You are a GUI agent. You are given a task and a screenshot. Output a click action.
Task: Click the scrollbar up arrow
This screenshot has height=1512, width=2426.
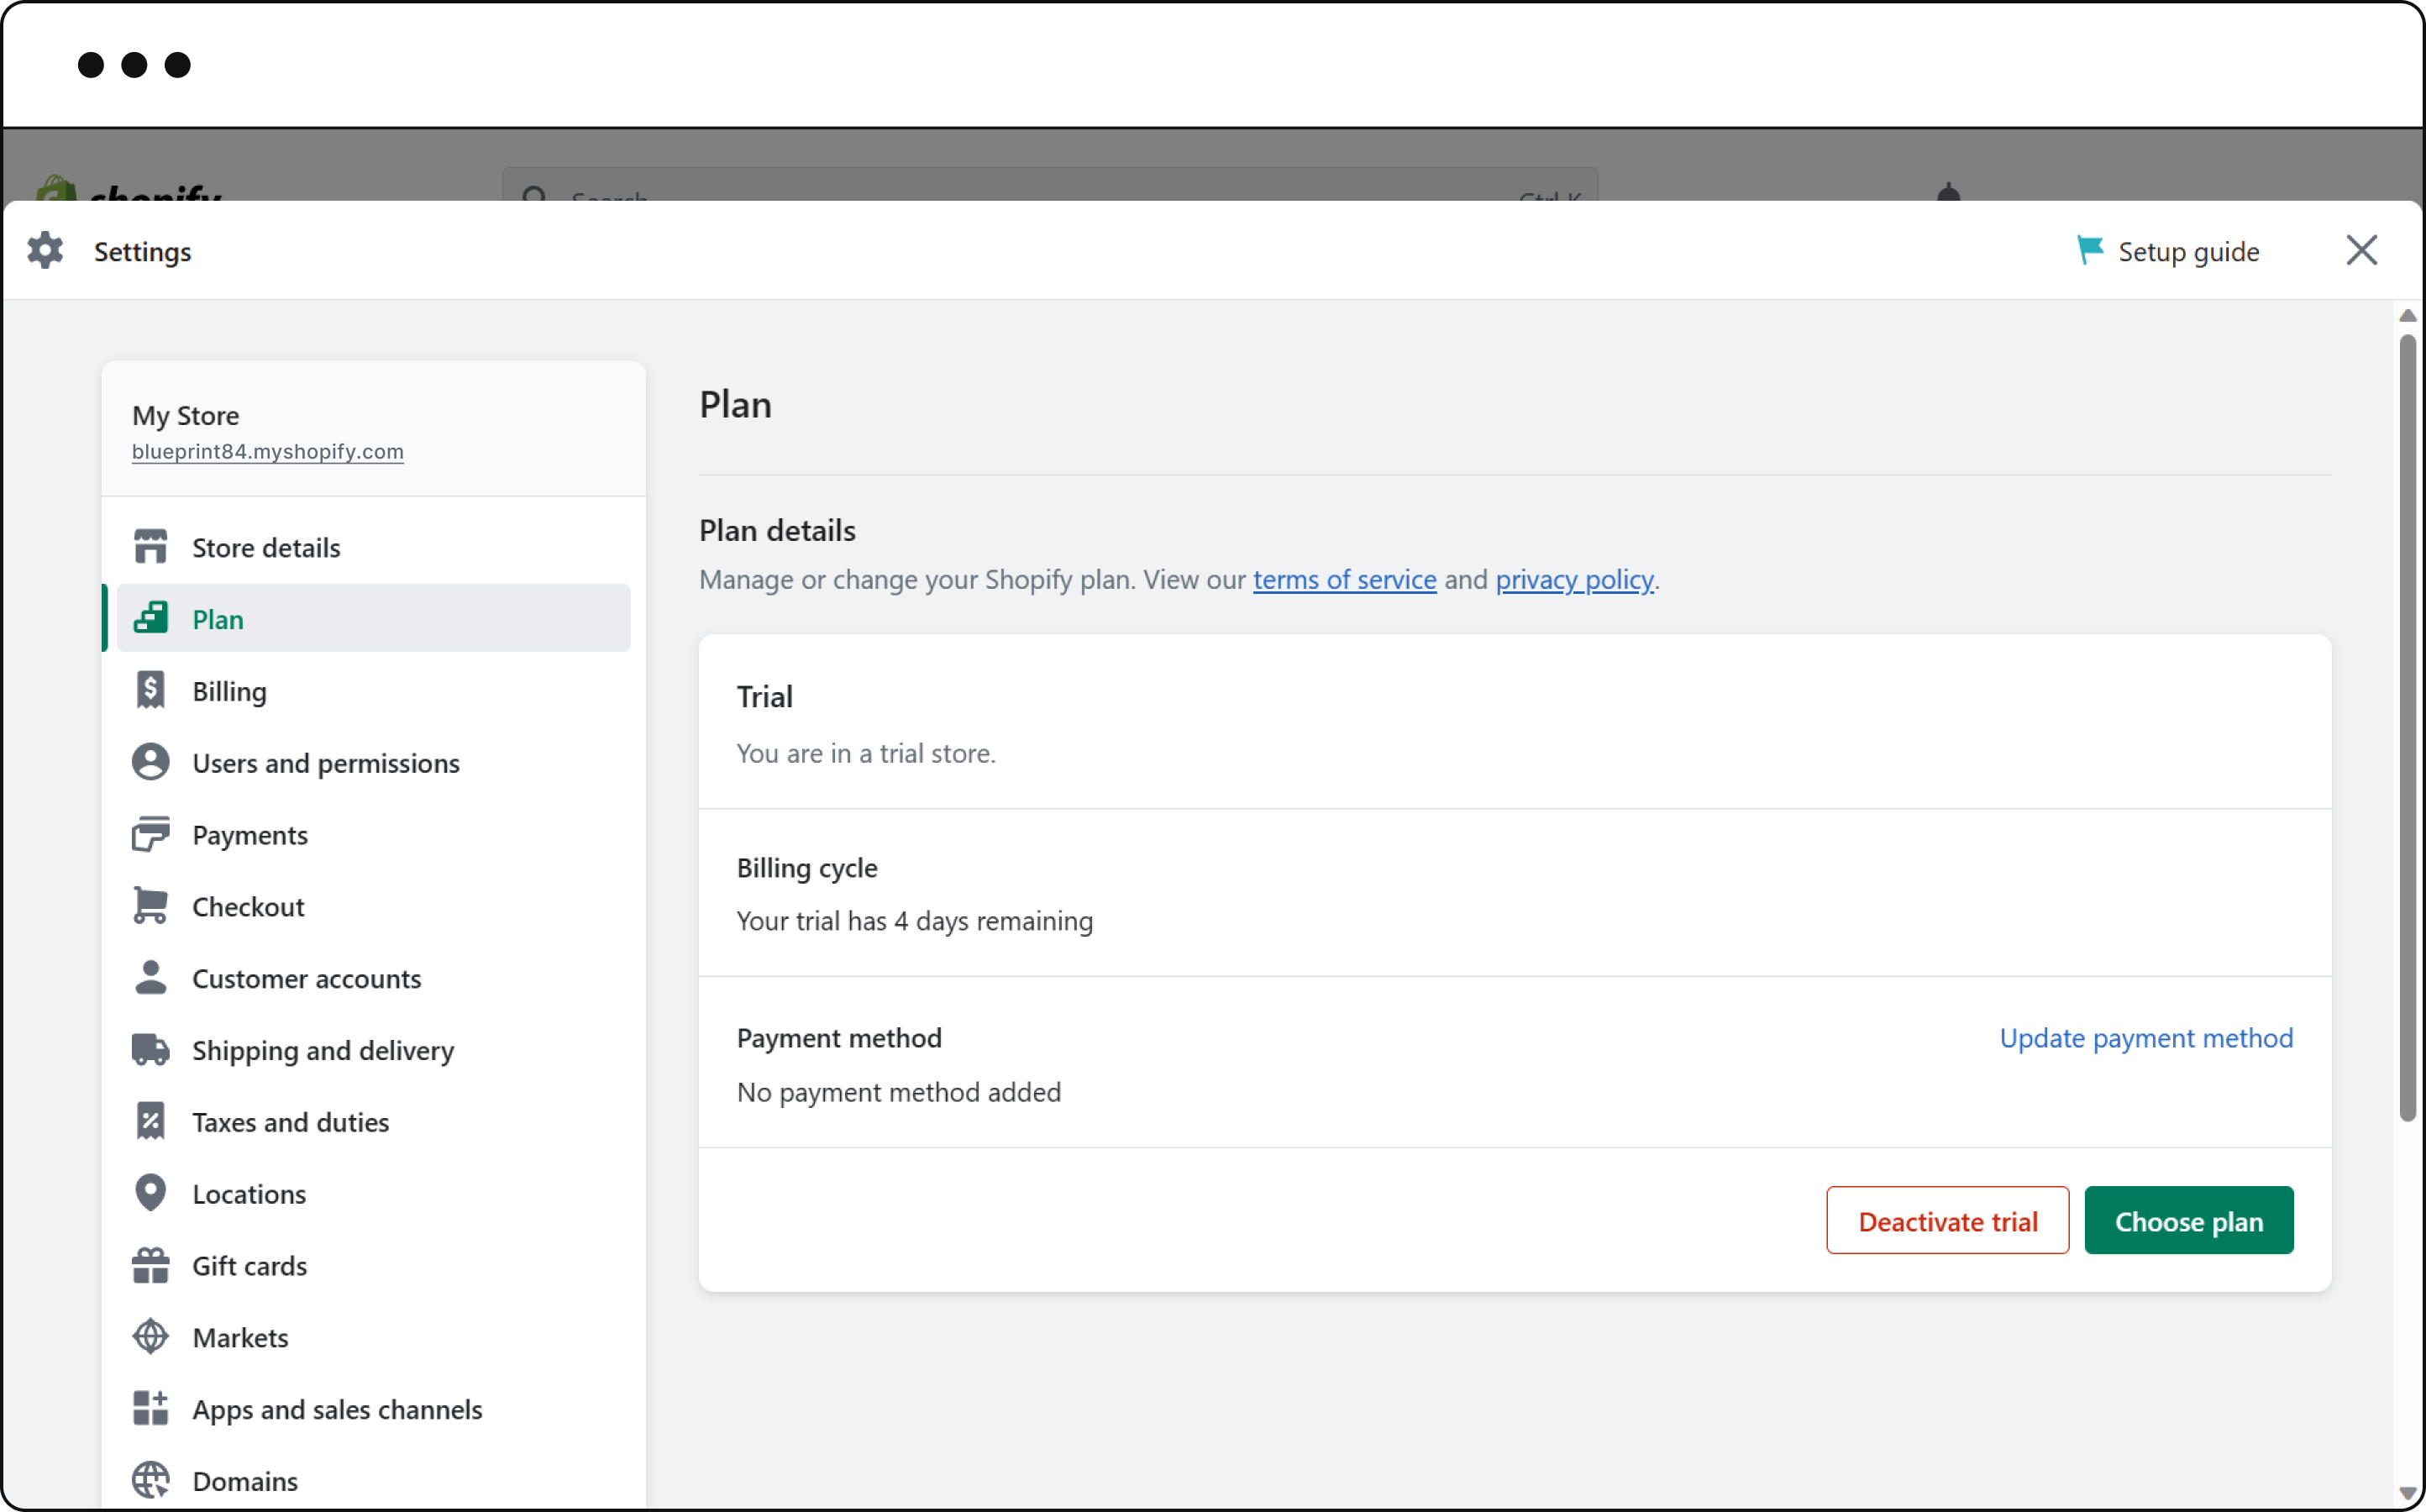2408,316
